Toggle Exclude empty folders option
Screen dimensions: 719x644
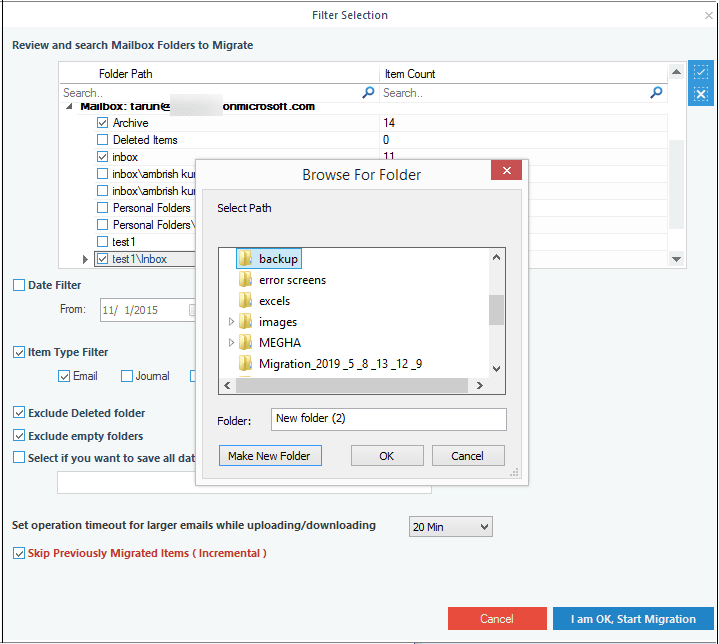19,435
